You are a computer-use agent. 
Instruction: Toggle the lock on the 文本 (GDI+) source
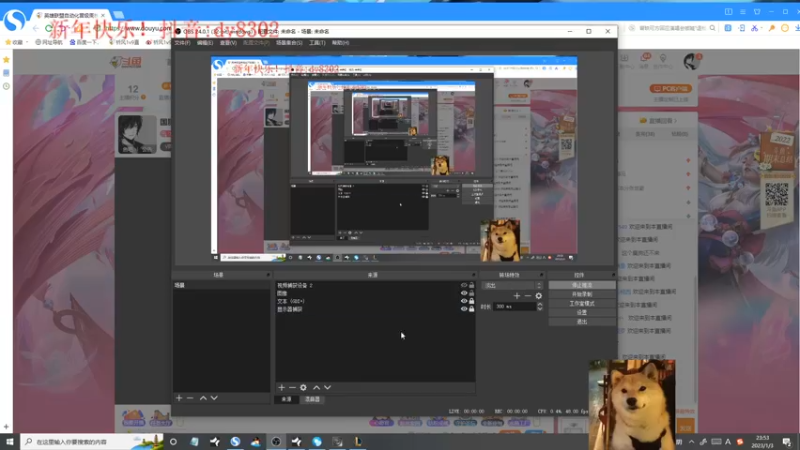[471, 301]
